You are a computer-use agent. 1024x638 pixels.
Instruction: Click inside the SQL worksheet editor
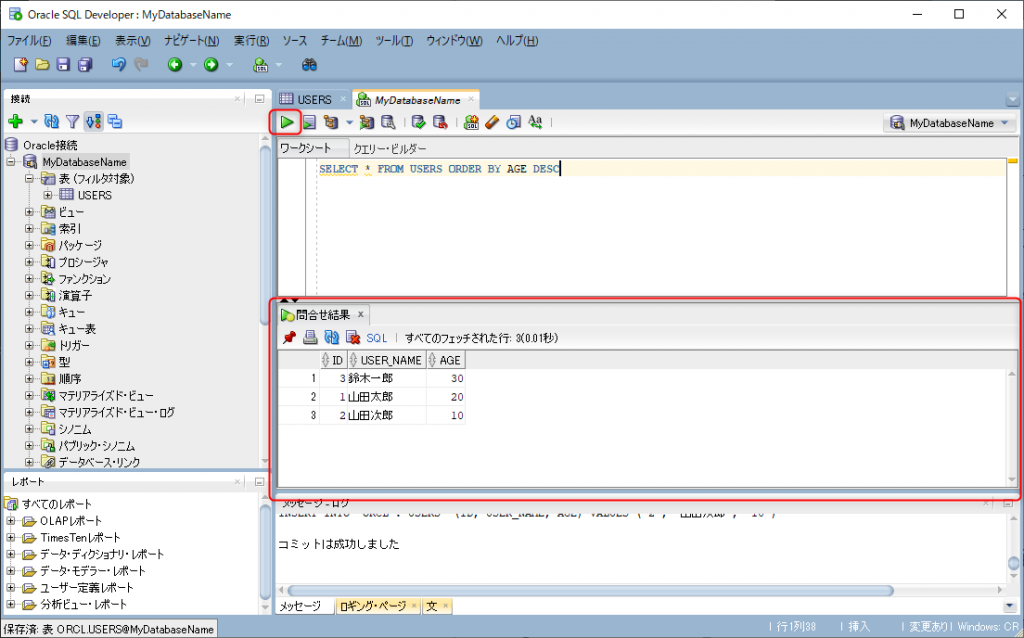tap(660, 229)
